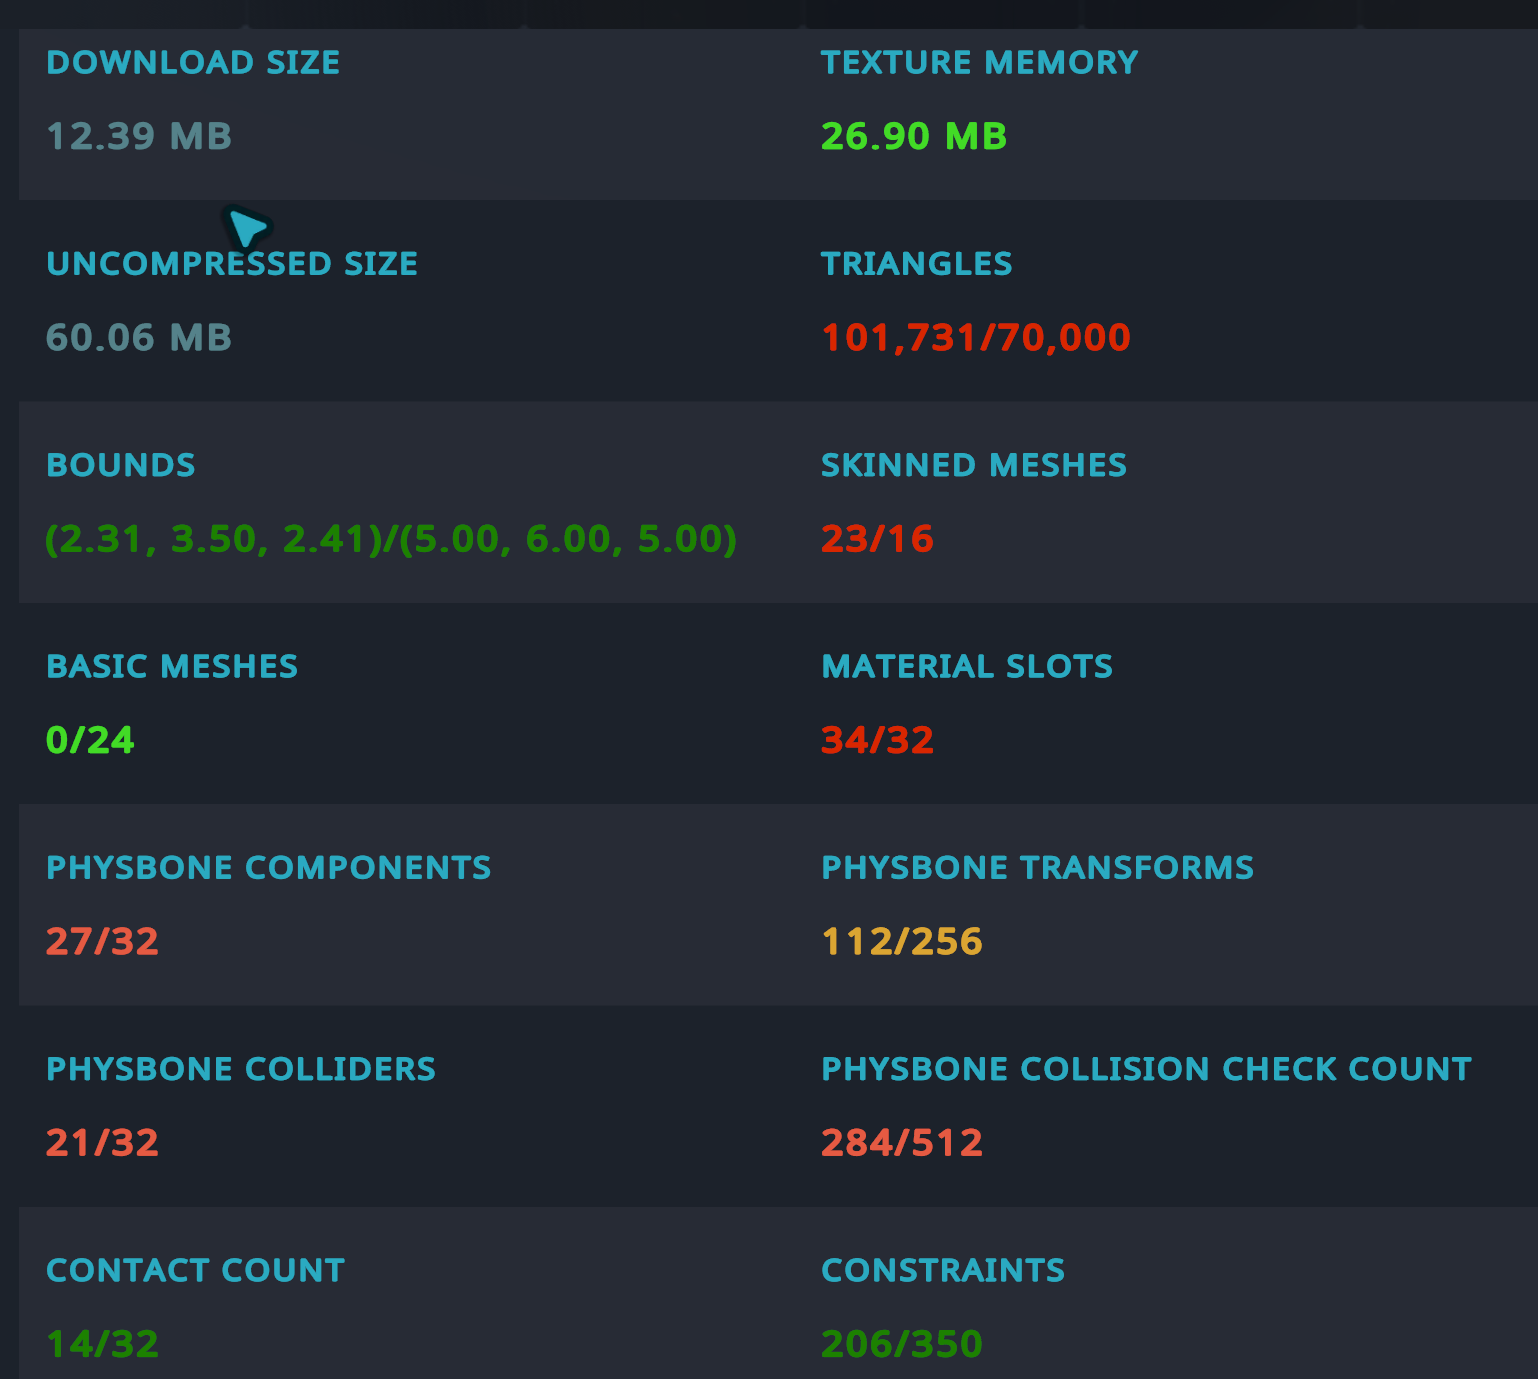
Task: Click the 206/350 constraints value
Action: tap(901, 1344)
